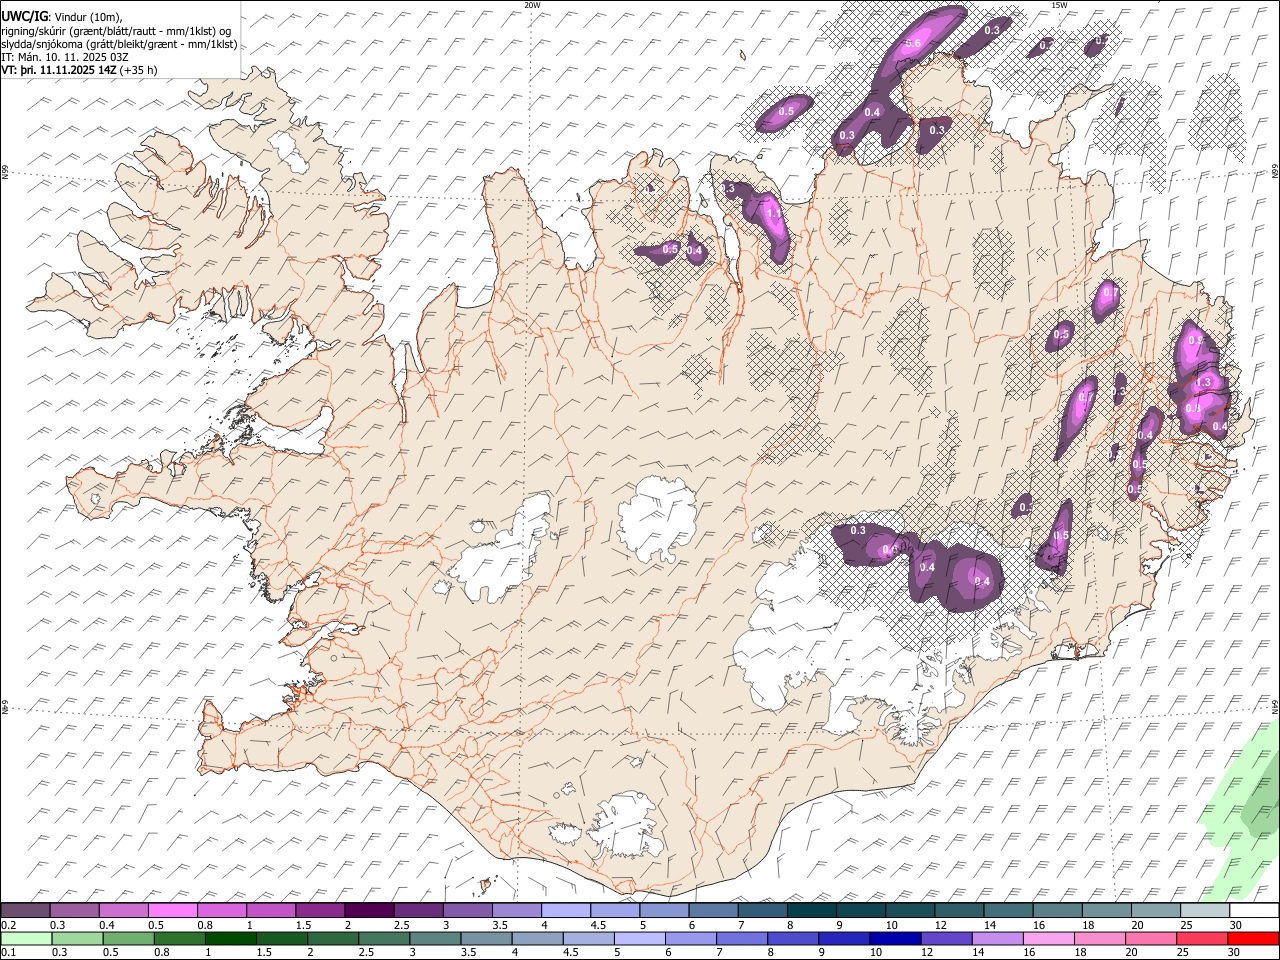Click lower scale swatch between 14 and 16
The height and width of the screenshot is (960, 1280).
pyautogui.click(x=998, y=937)
